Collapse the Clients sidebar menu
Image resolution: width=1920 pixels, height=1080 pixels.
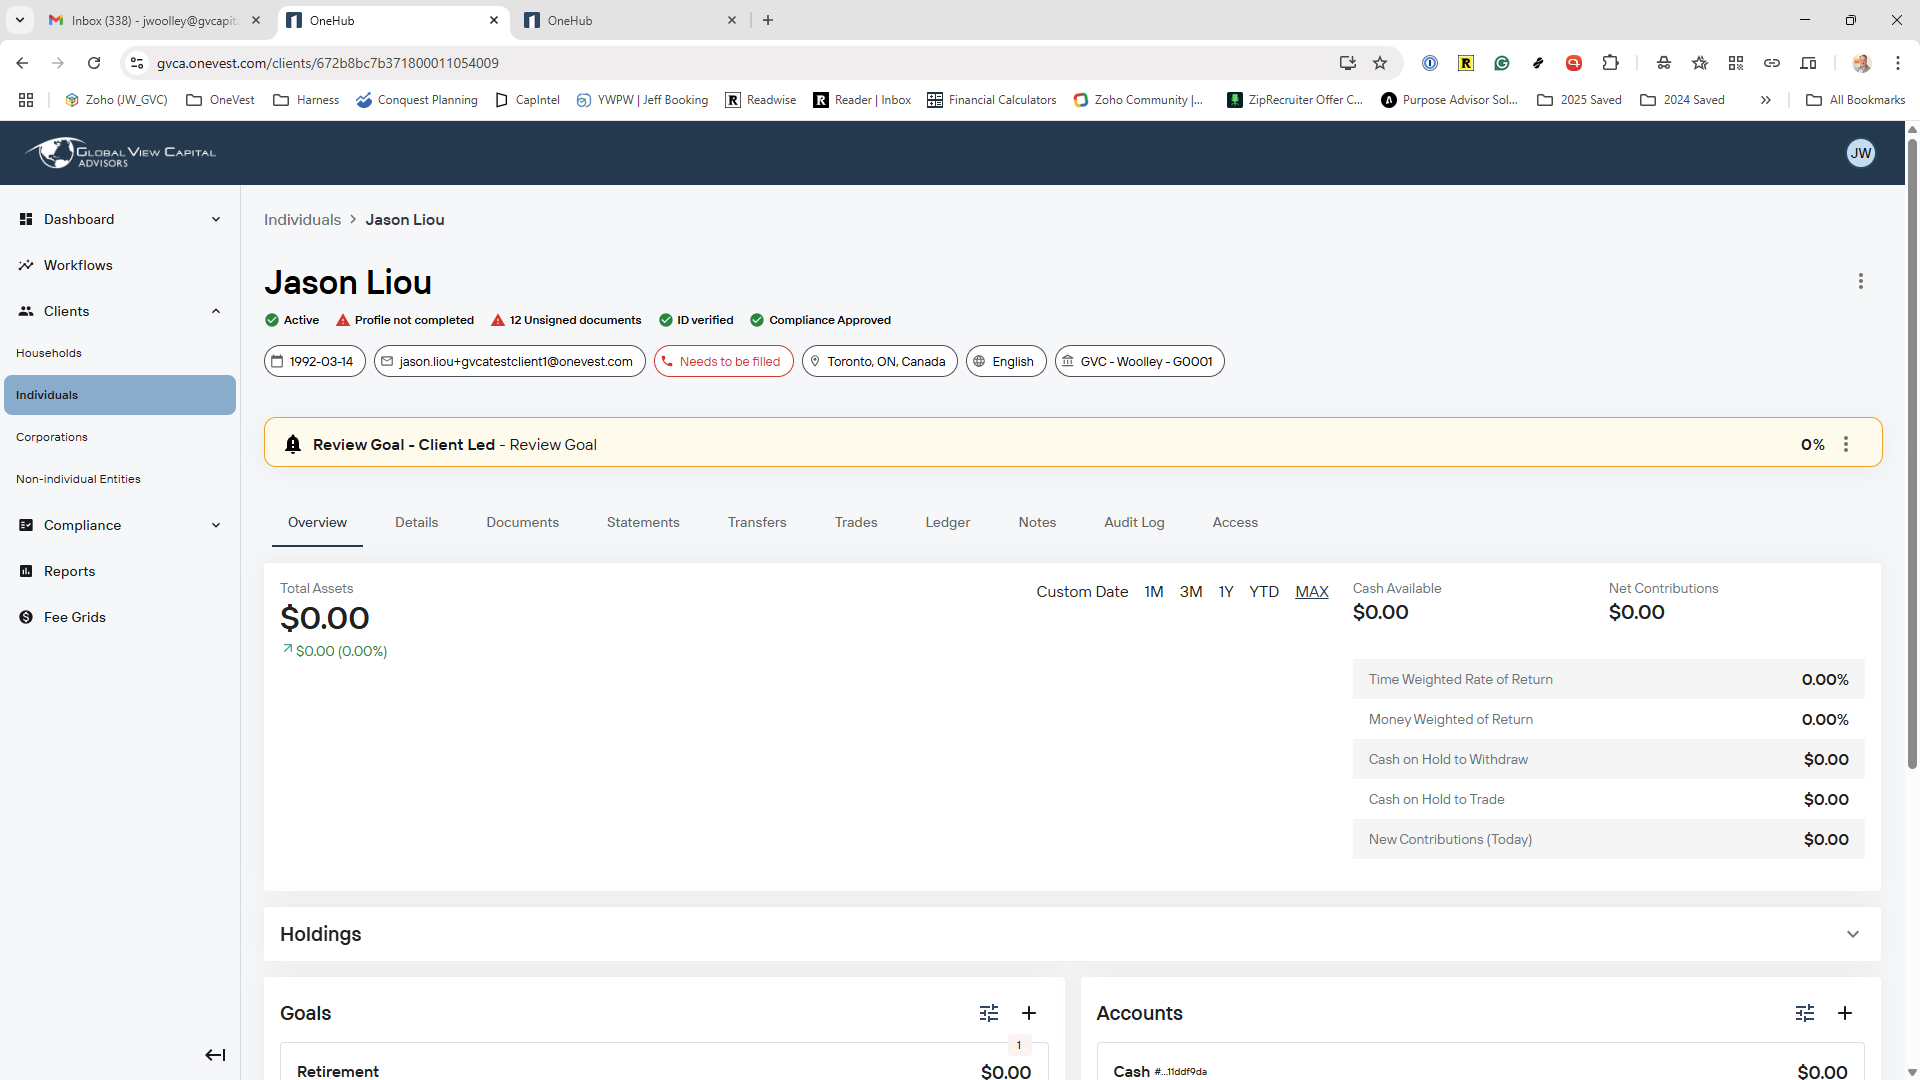[x=216, y=311]
